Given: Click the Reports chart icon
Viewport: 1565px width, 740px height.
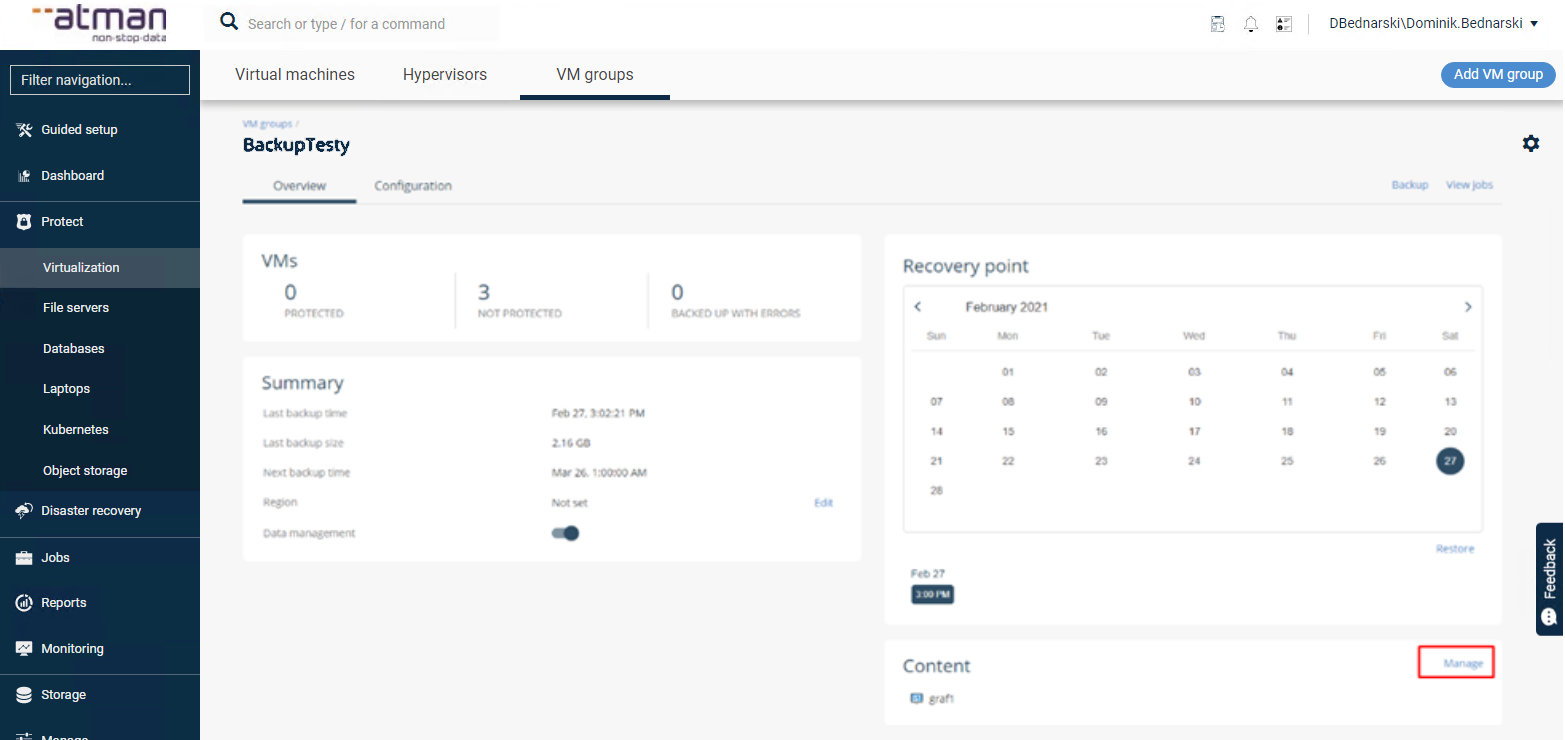Looking at the screenshot, I should point(25,603).
